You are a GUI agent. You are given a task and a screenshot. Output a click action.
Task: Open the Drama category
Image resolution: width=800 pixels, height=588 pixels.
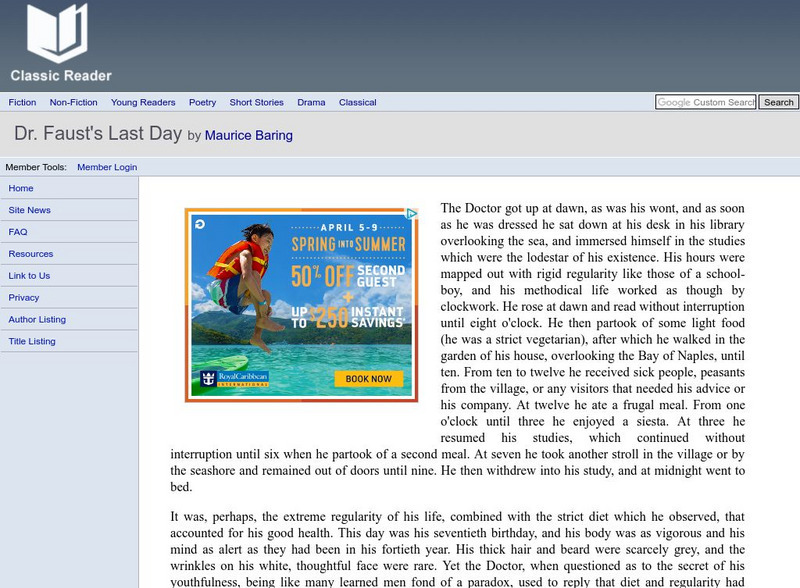[309, 102]
